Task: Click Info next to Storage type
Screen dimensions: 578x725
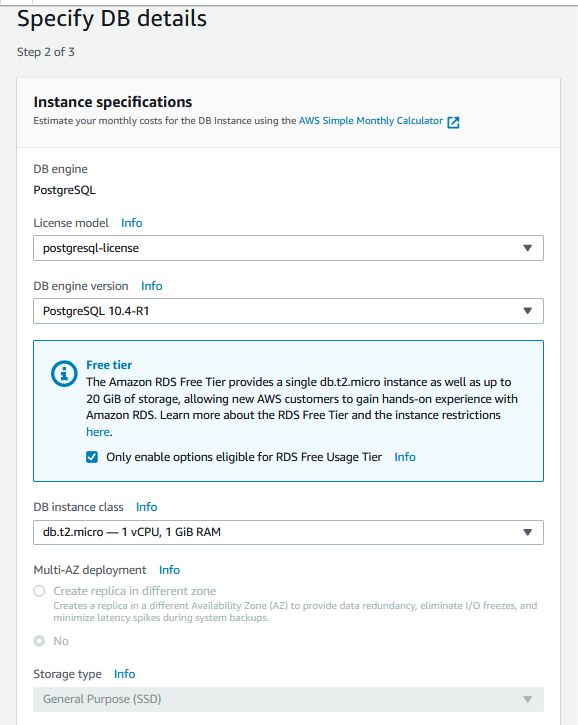Action: tap(125, 674)
